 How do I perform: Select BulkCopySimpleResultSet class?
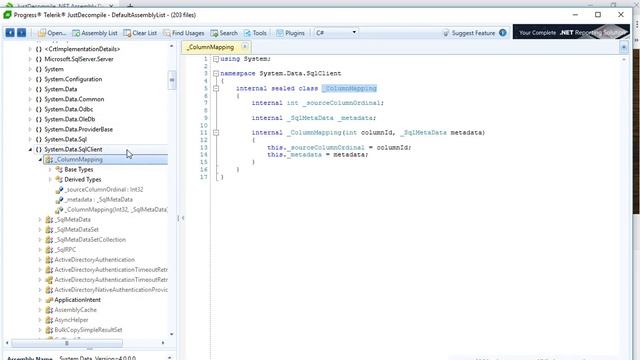(x=88, y=330)
